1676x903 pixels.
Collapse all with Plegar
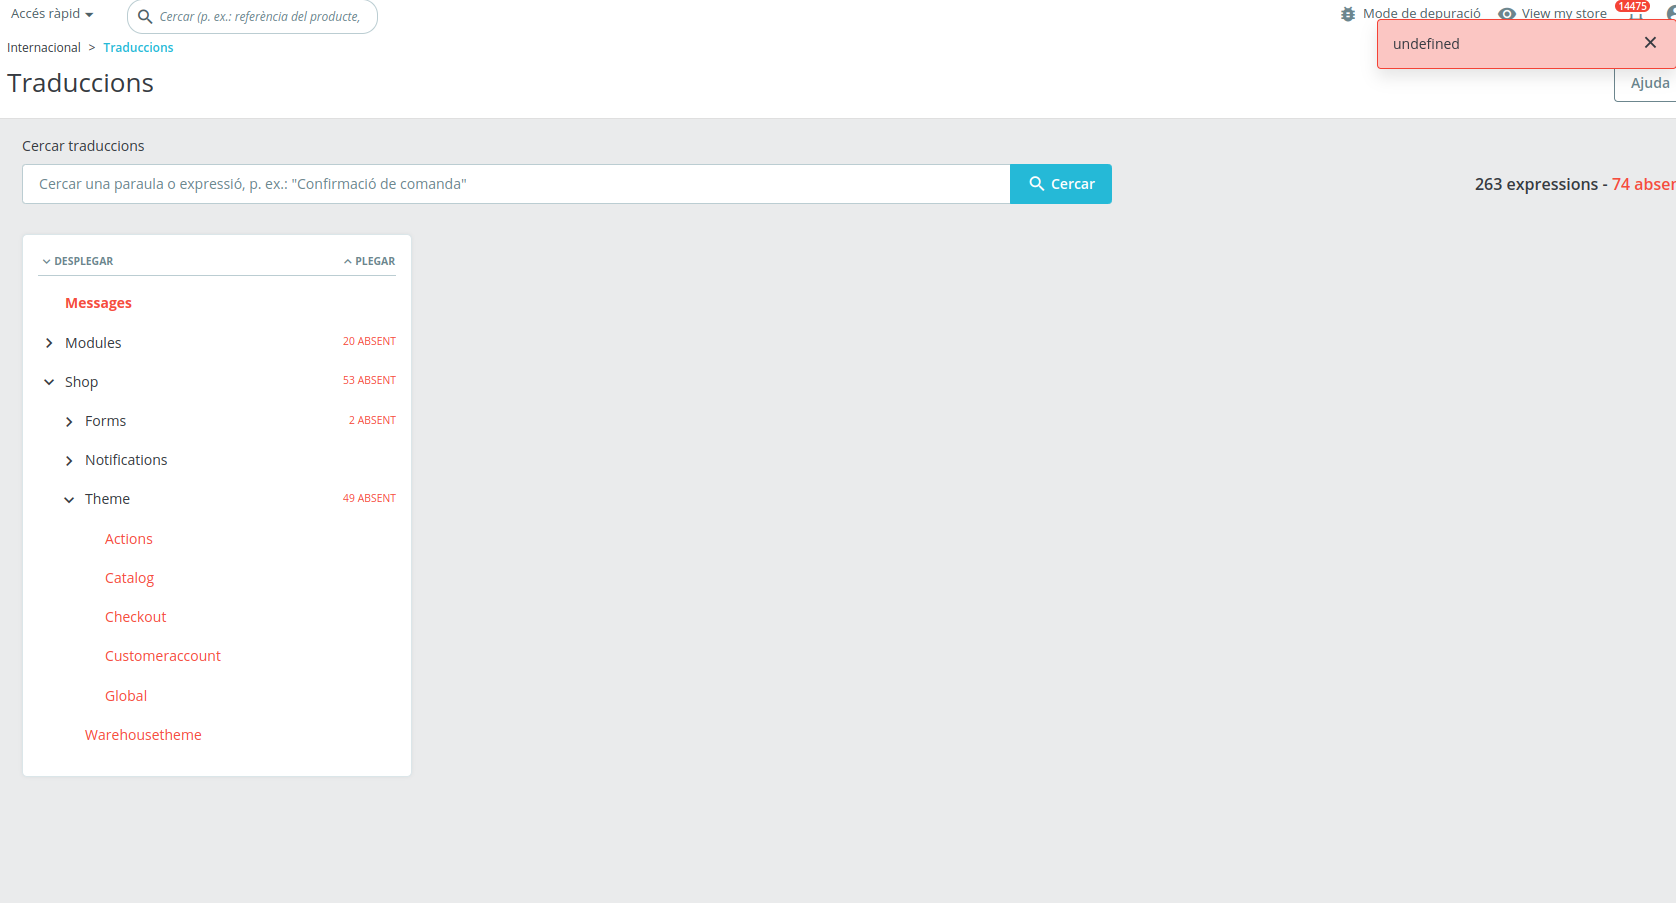point(369,261)
